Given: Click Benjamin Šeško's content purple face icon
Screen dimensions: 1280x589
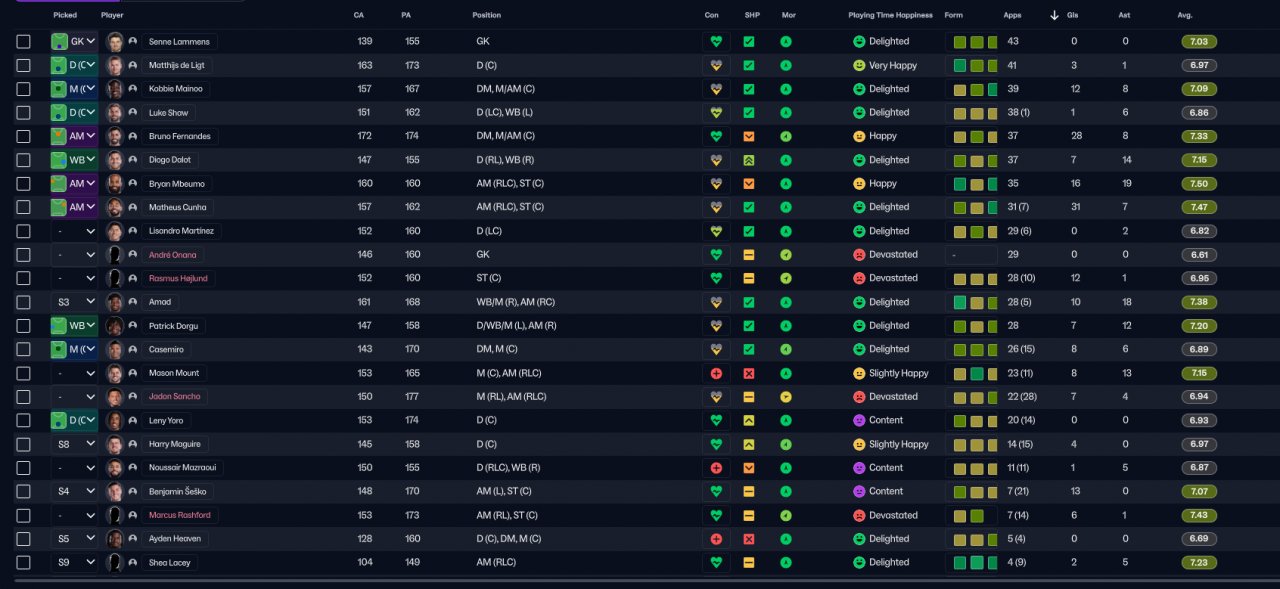Looking at the screenshot, I should (x=859, y=492).
